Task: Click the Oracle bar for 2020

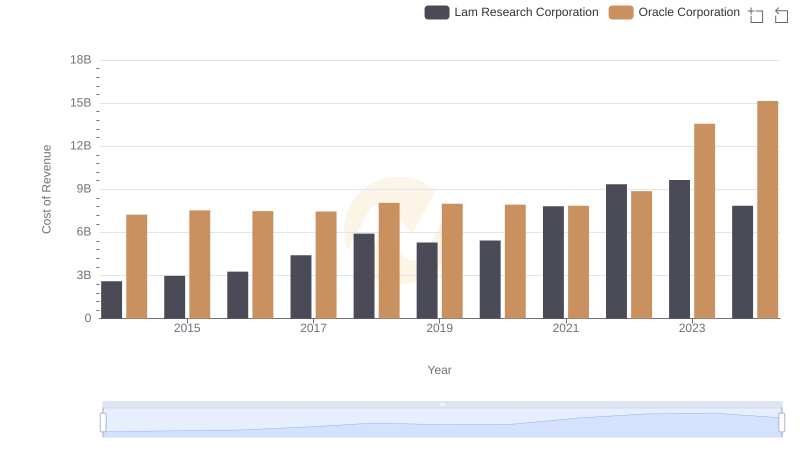Action: point(515,262)
